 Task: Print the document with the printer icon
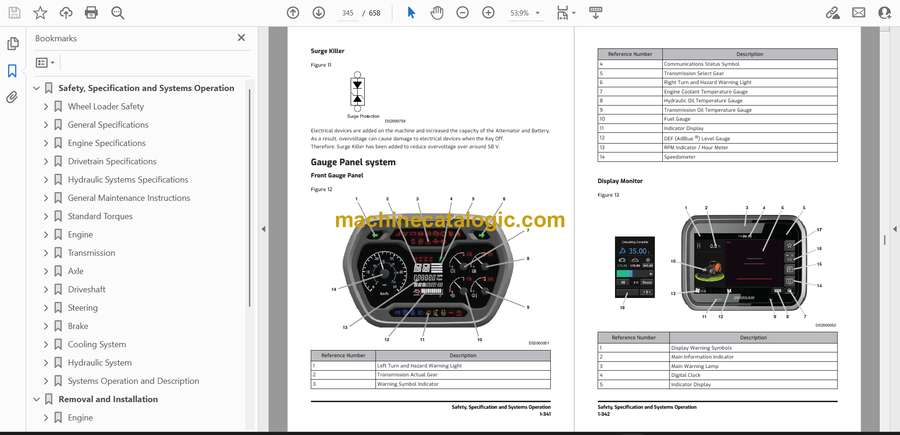click(x=92, y=13)
